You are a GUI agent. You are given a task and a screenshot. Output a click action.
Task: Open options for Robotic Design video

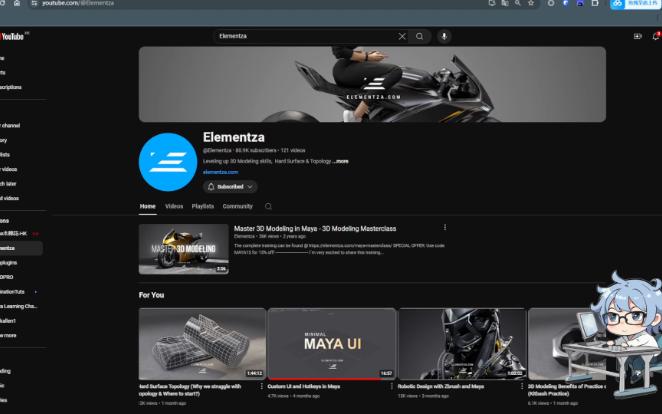click(522, 386)
